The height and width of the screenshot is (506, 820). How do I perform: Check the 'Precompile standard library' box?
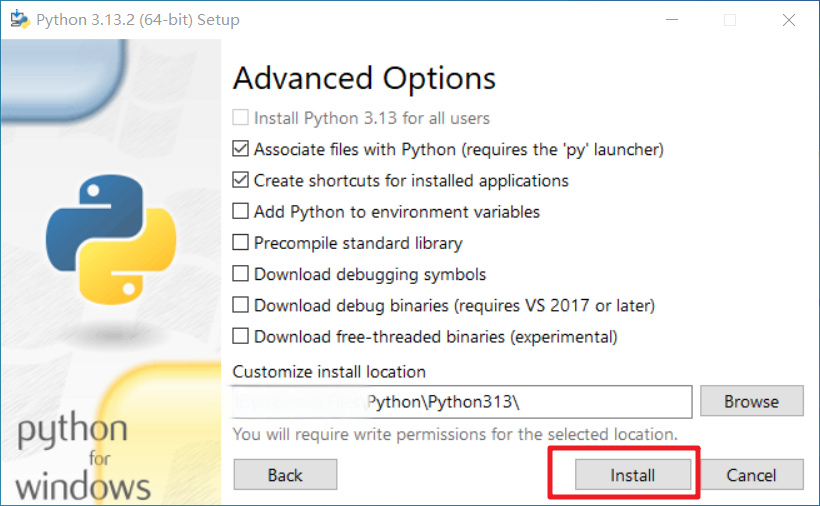click(241, 243)
